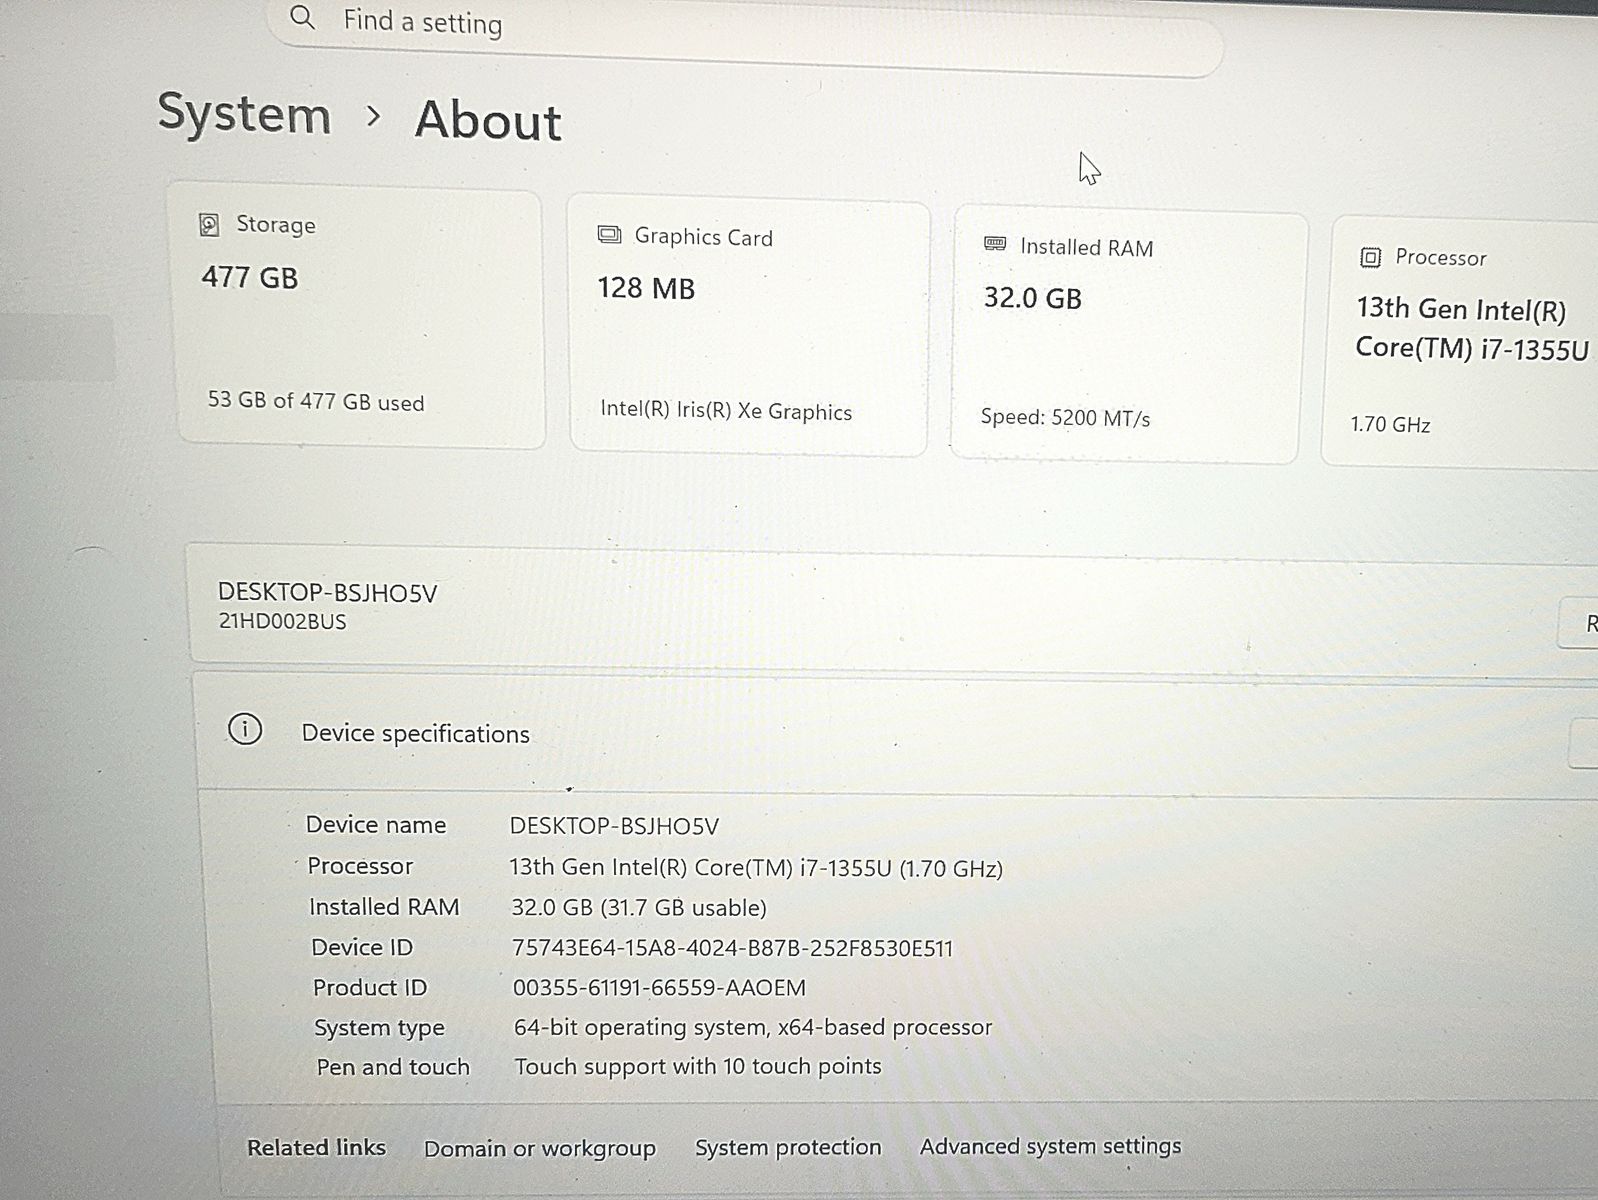Click the Graphics Card icon

point(609,235)
